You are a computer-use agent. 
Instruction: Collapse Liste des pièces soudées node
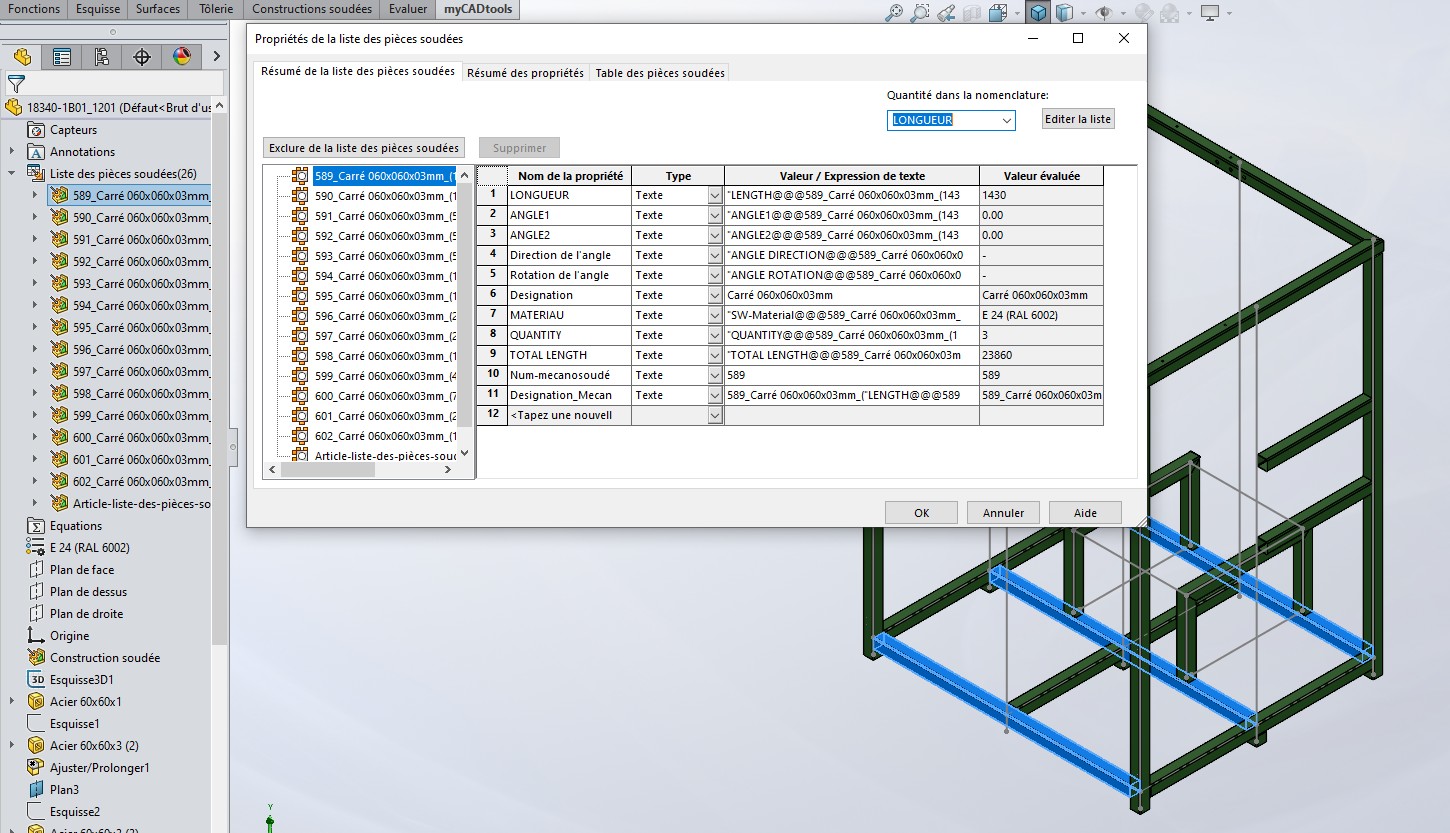coord(12,174)
